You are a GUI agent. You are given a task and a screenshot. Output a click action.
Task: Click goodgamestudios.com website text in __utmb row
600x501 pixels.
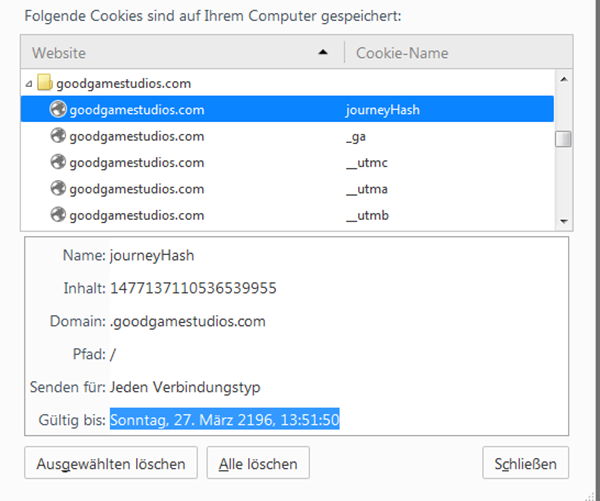137,216
